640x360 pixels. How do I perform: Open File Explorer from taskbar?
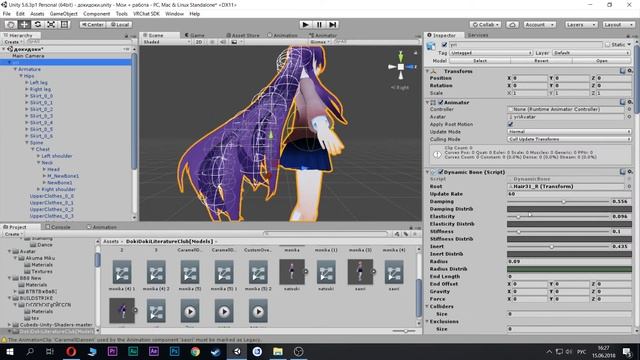pyautogui.click(x=278, y=351)
